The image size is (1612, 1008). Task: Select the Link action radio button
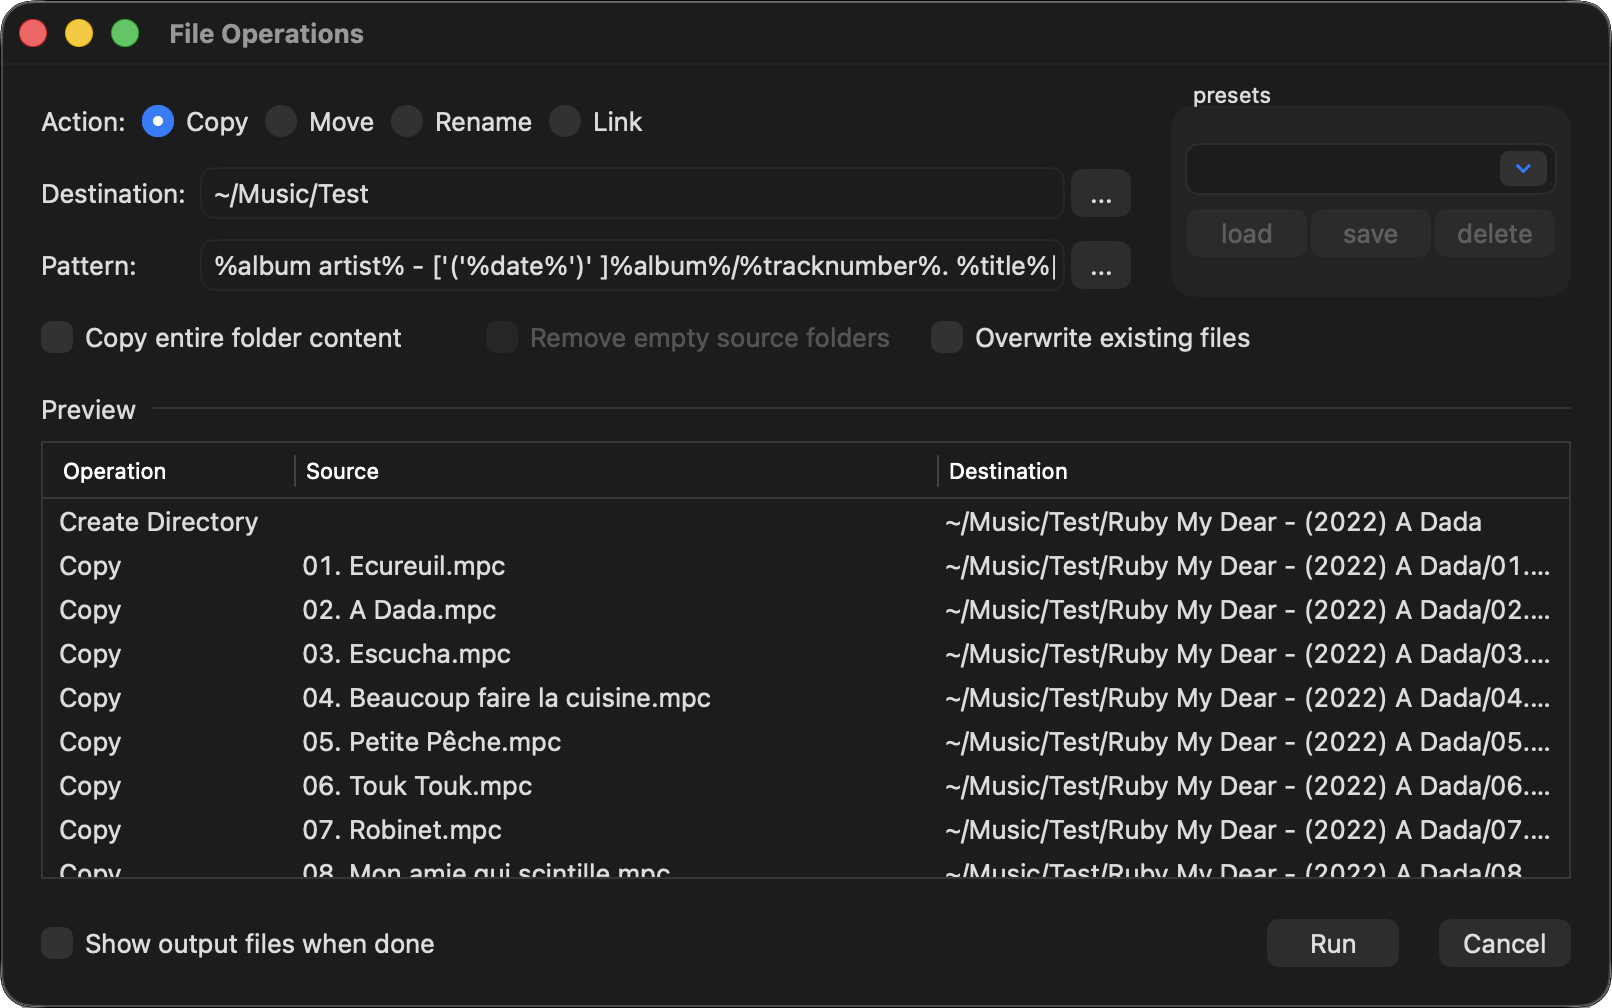coord(565,122)
